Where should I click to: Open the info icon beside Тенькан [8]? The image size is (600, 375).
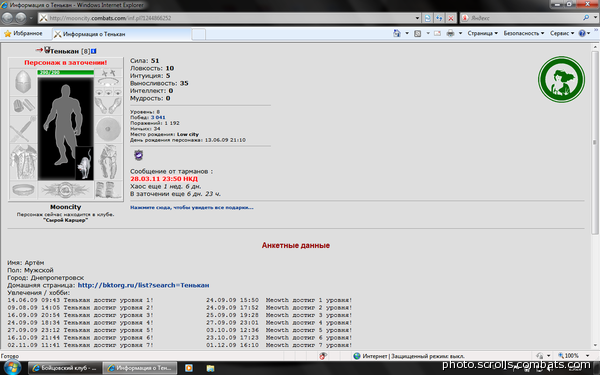(x=94, y=51)
